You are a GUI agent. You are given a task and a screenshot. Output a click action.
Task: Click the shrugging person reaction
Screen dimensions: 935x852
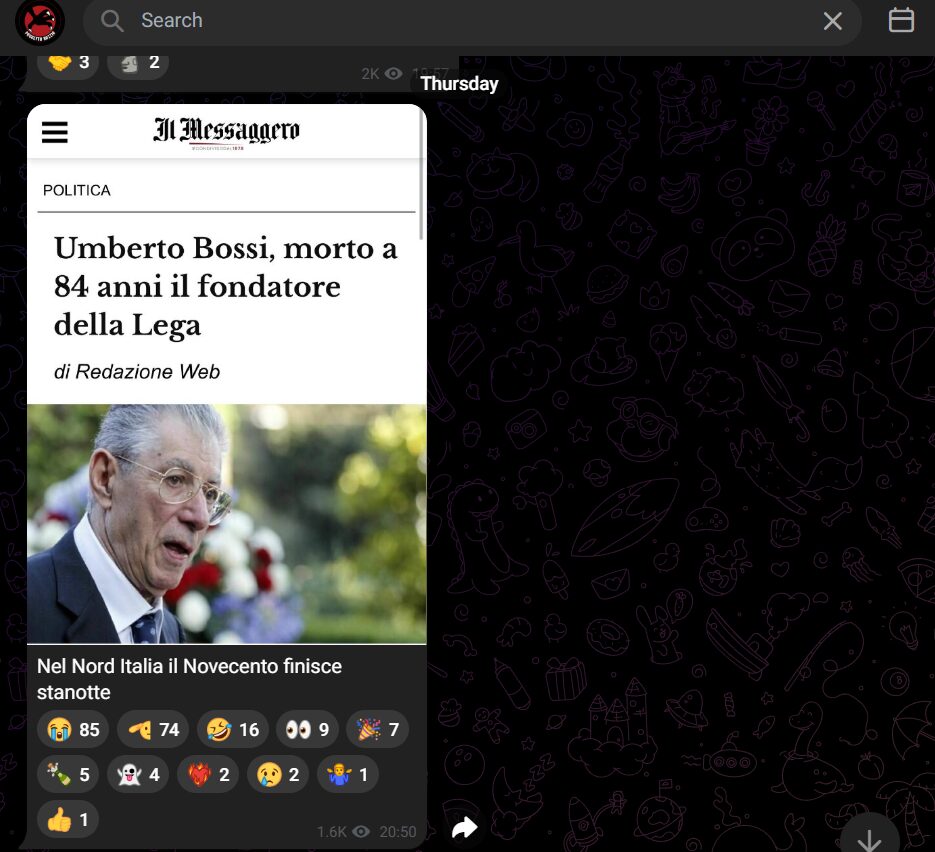[348, 775]
